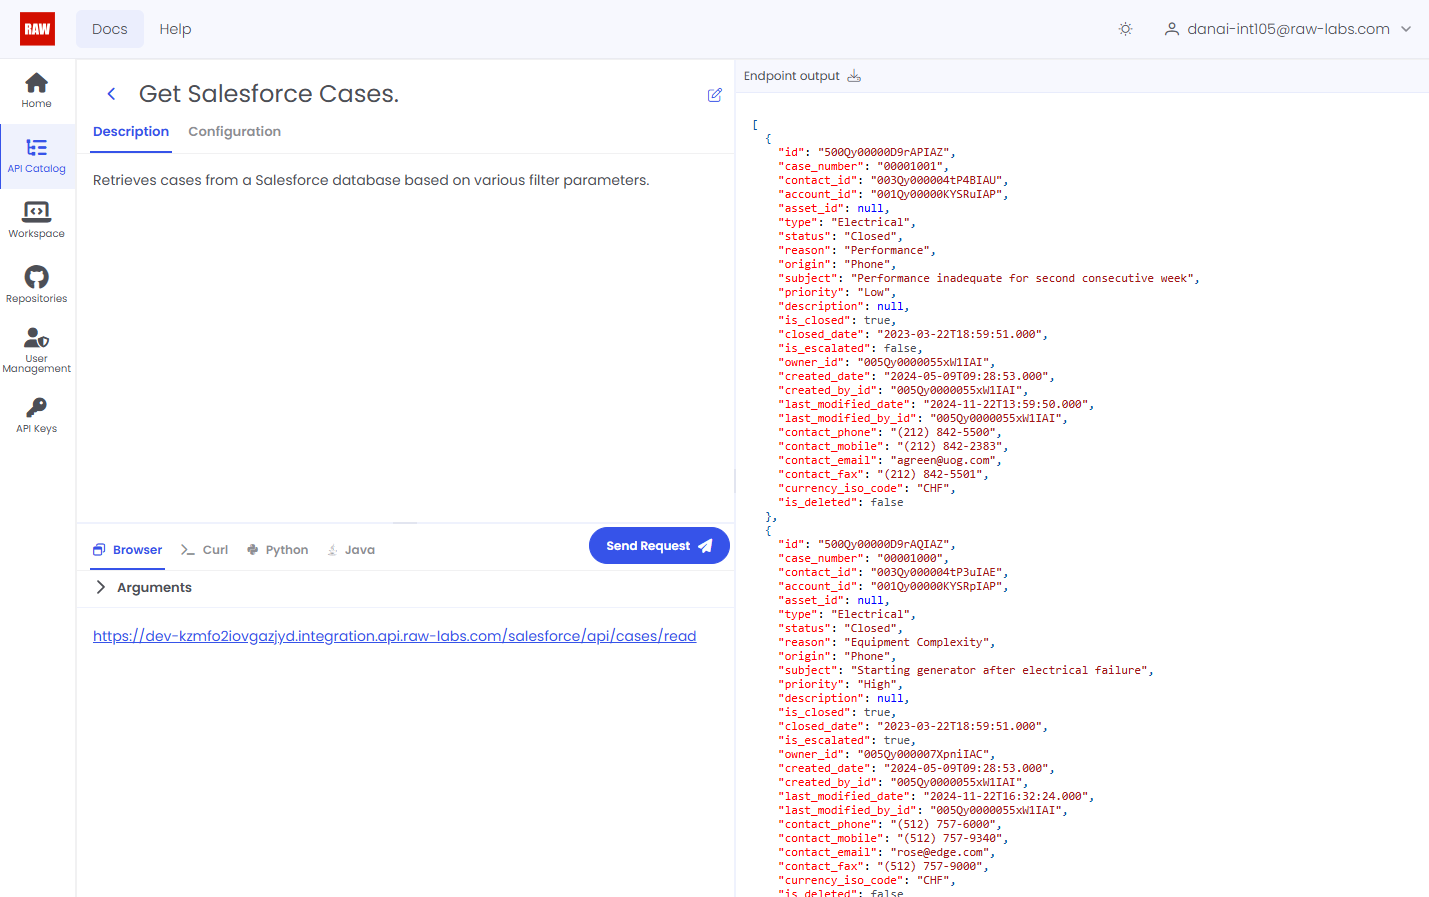
Task: Click the Get Salesforce Cases title
Action: pyautogui.click(x=269, y=94)
